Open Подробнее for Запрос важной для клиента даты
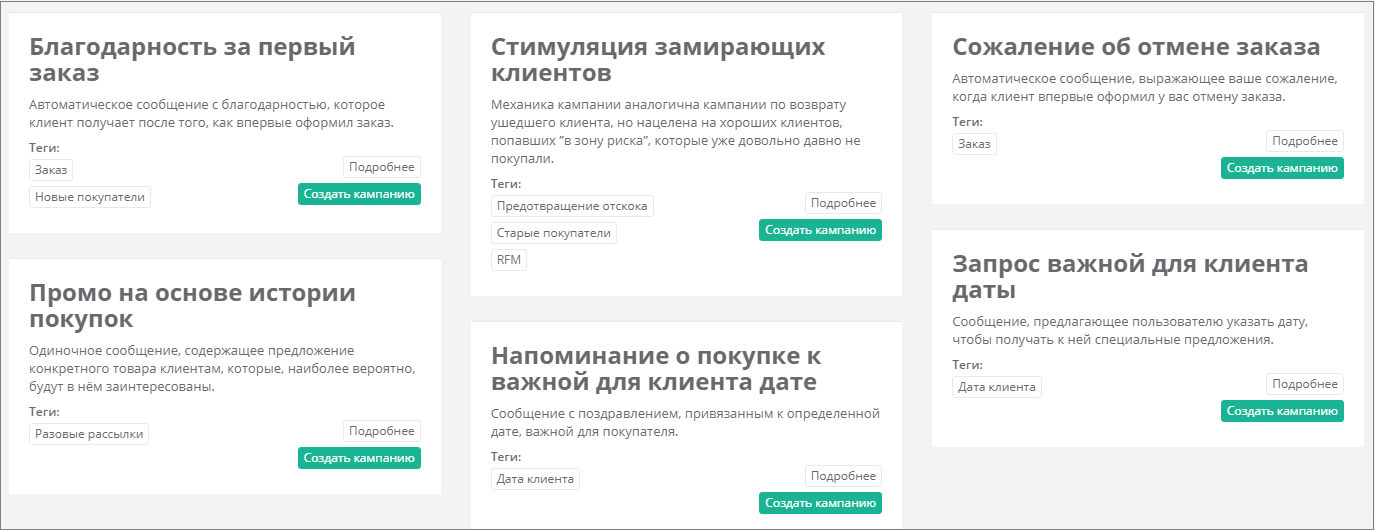Image resolution: width=1375 pixels, height=530 pixels. 1305,384
